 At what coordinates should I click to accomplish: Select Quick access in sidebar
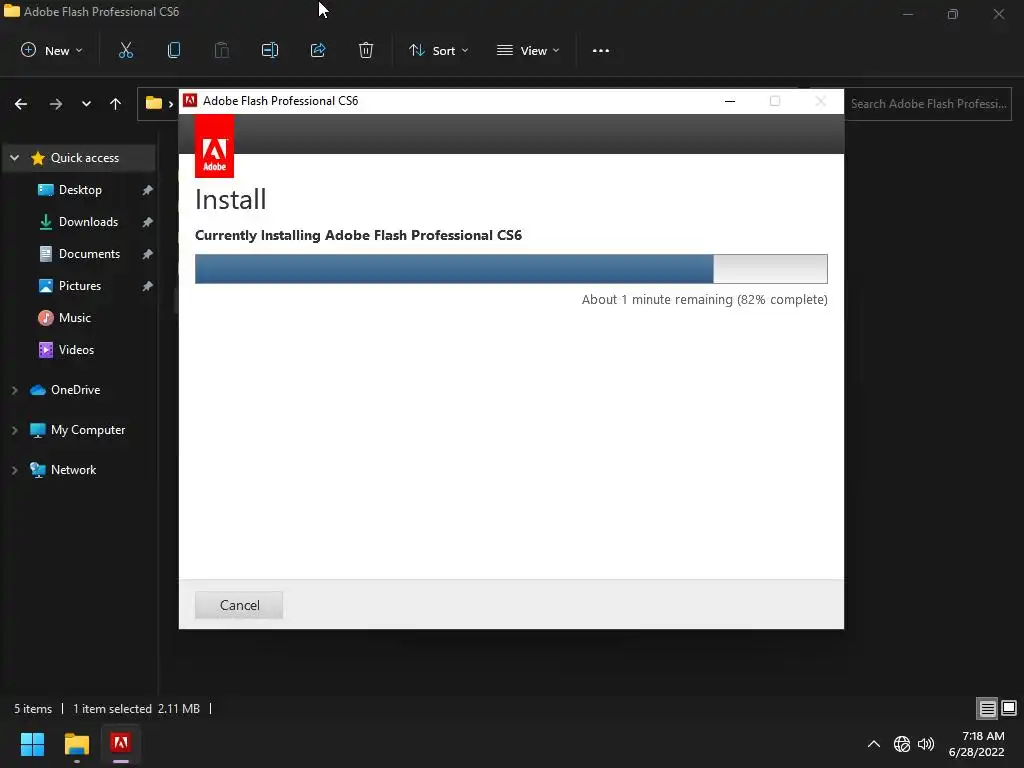pos(85,158)
